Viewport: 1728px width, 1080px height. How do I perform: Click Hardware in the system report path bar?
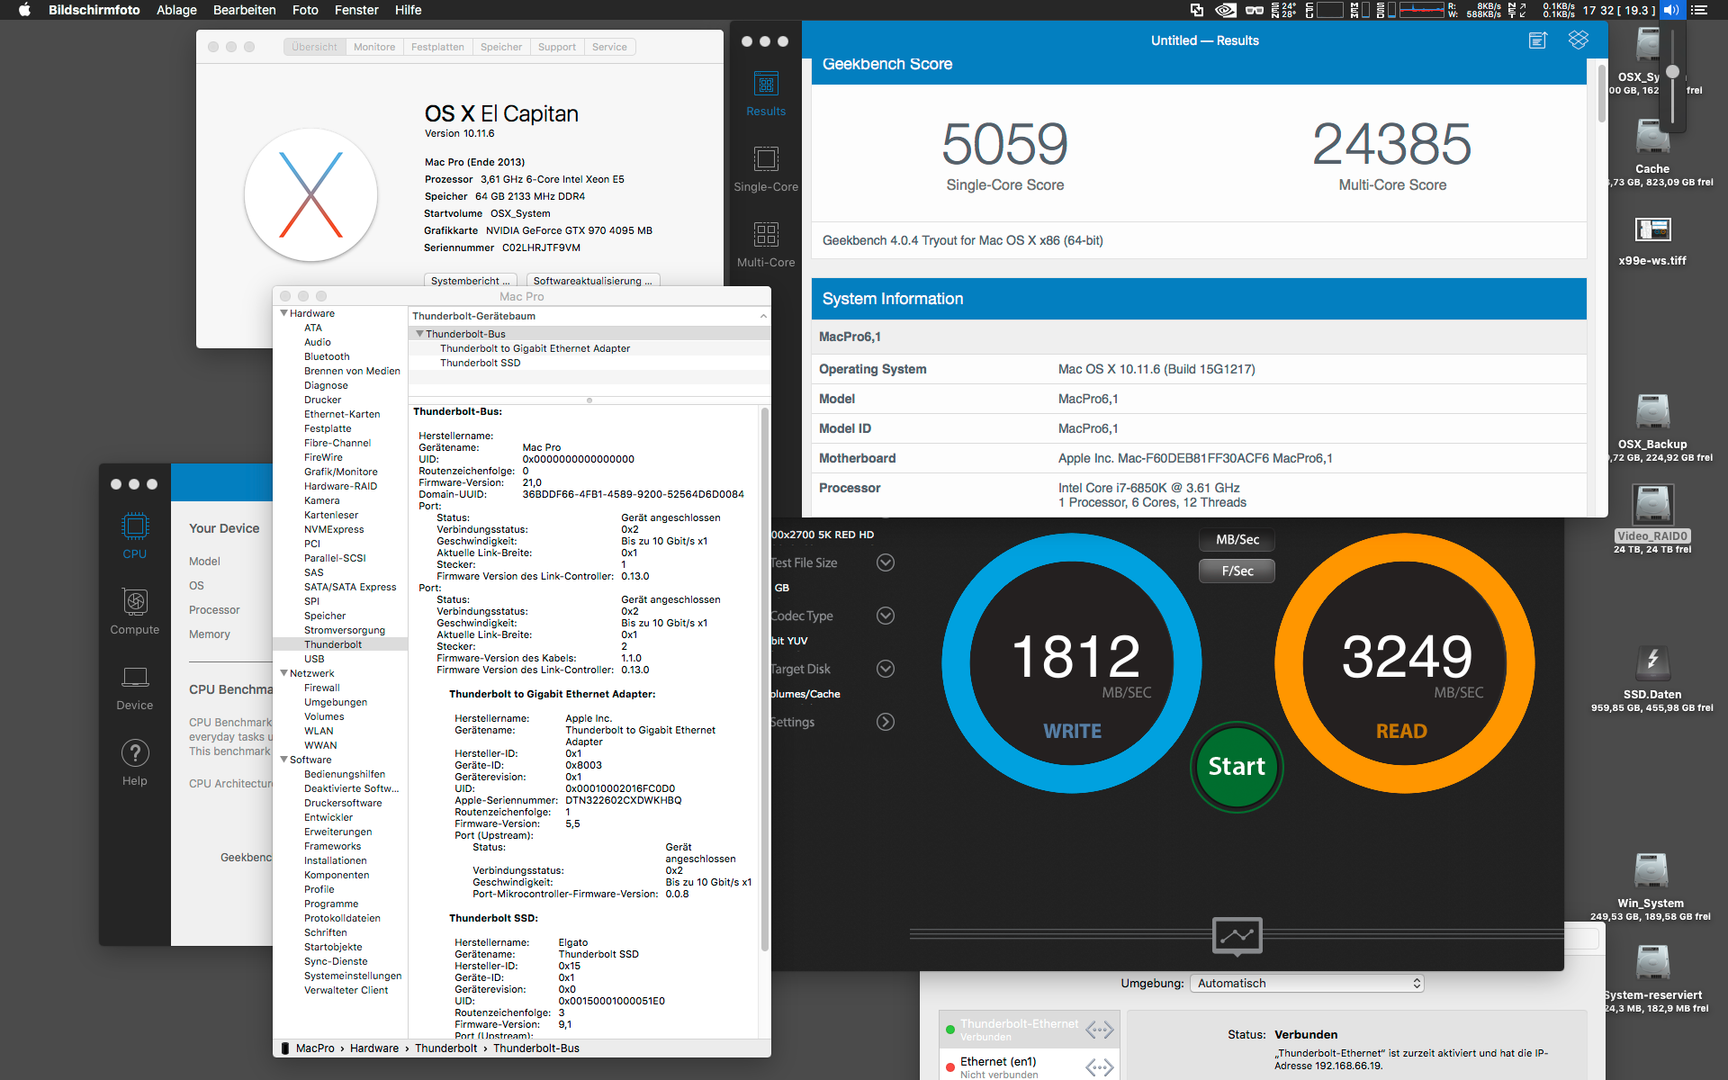coord(374,1048)
